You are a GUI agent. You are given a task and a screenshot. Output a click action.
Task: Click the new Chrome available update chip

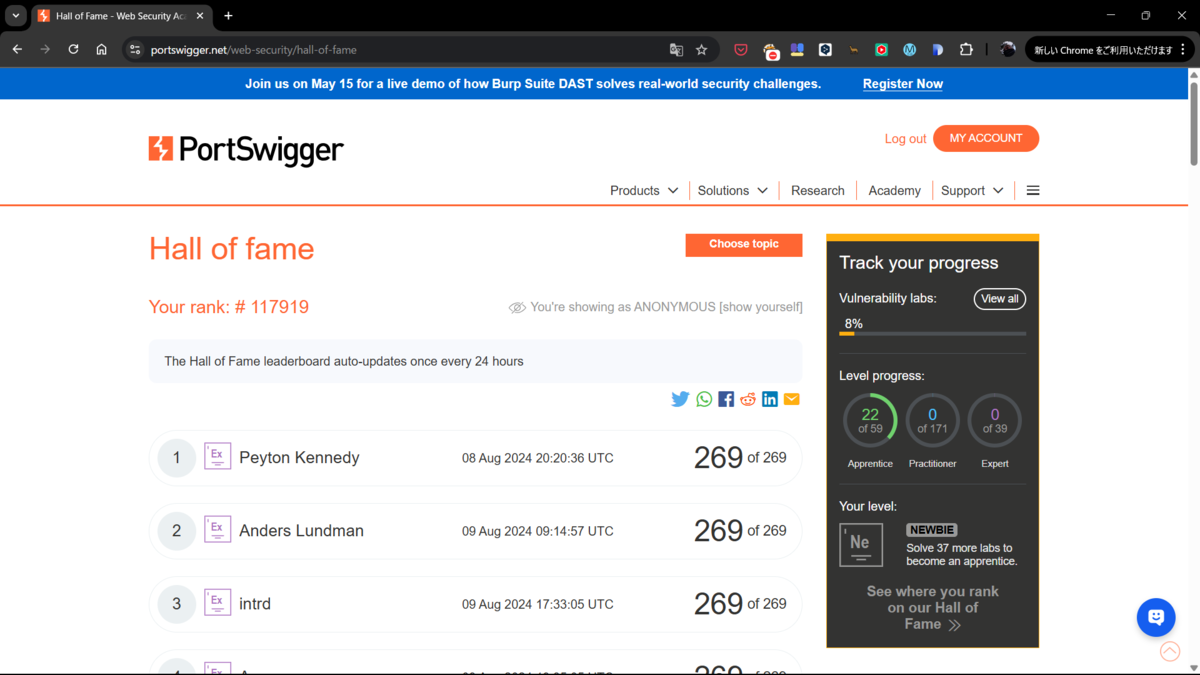pos(1109,49)
